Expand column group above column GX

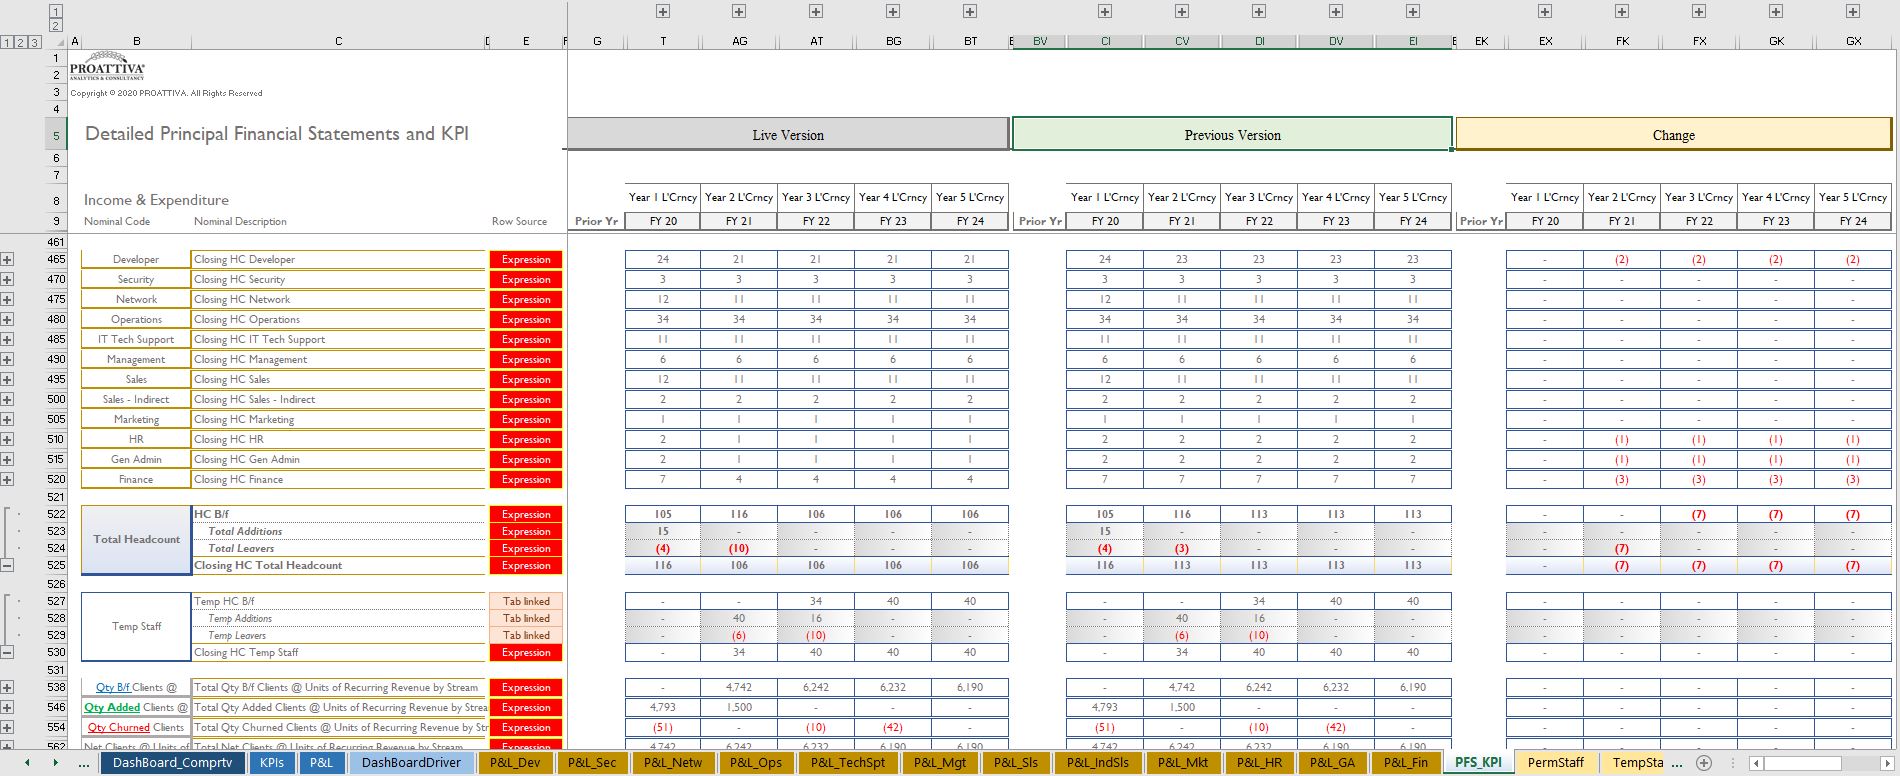[1853, 11]
